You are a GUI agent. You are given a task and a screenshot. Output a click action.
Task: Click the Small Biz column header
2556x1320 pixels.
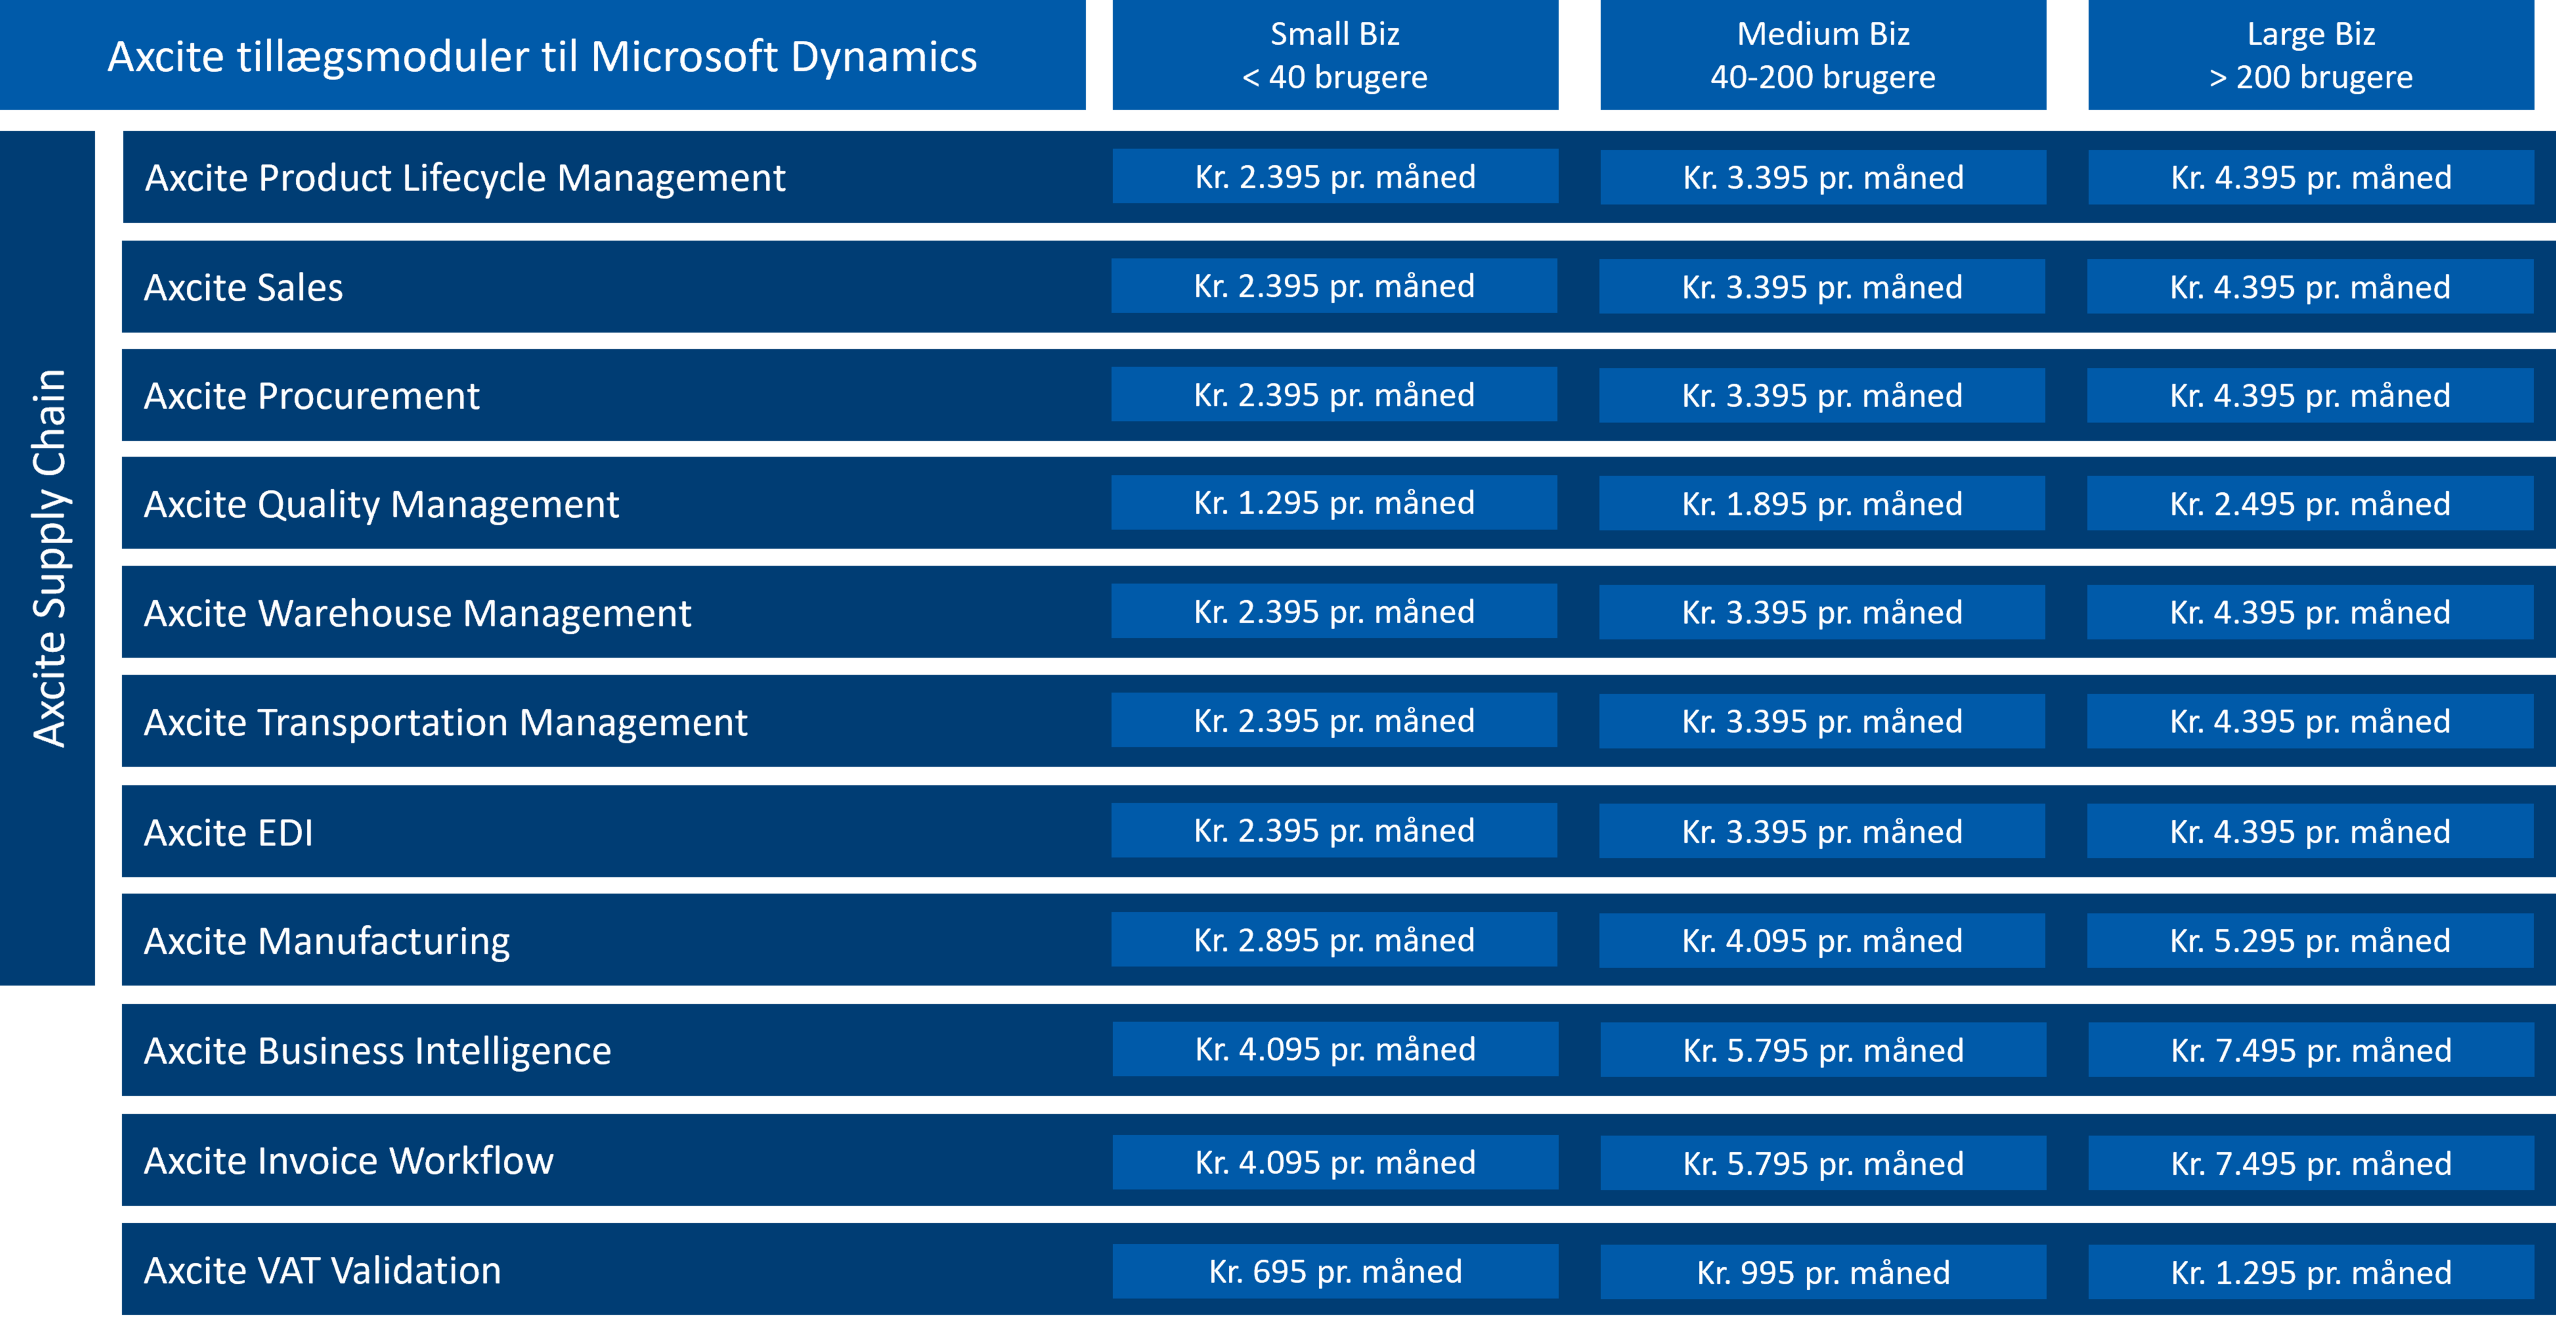(x=1334, y=55)
